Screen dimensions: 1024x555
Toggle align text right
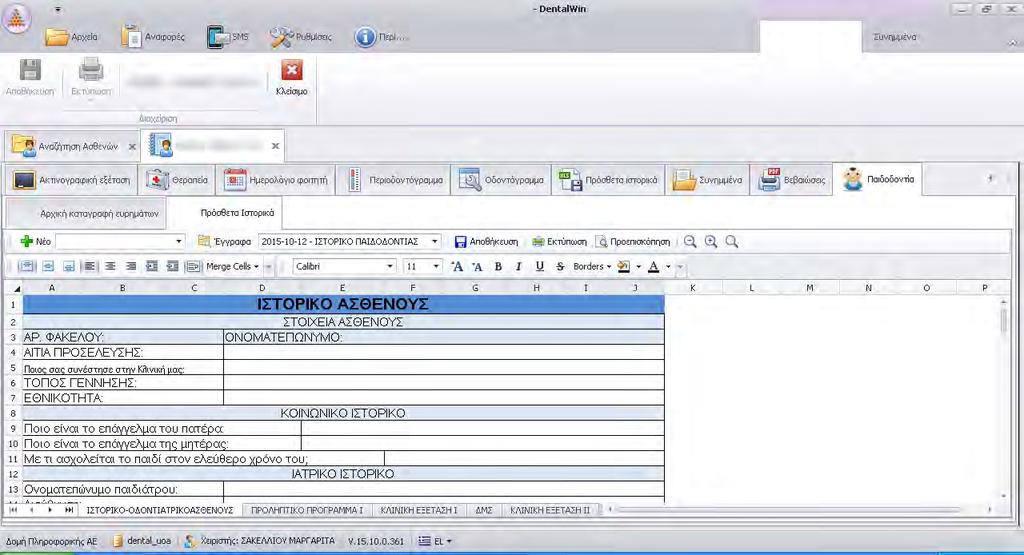(131, 266)
